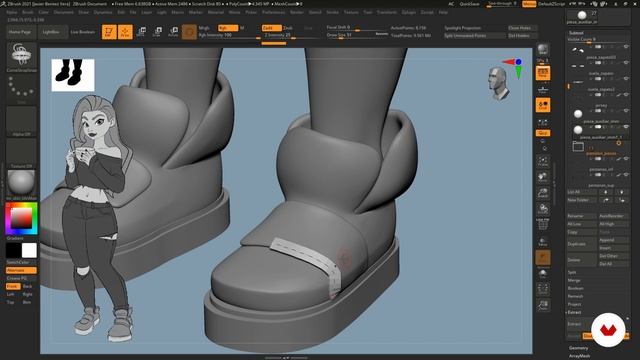This screenshot has height=360, width=640.
Task: Click the Close Holes button
Action: click(522, 28)
